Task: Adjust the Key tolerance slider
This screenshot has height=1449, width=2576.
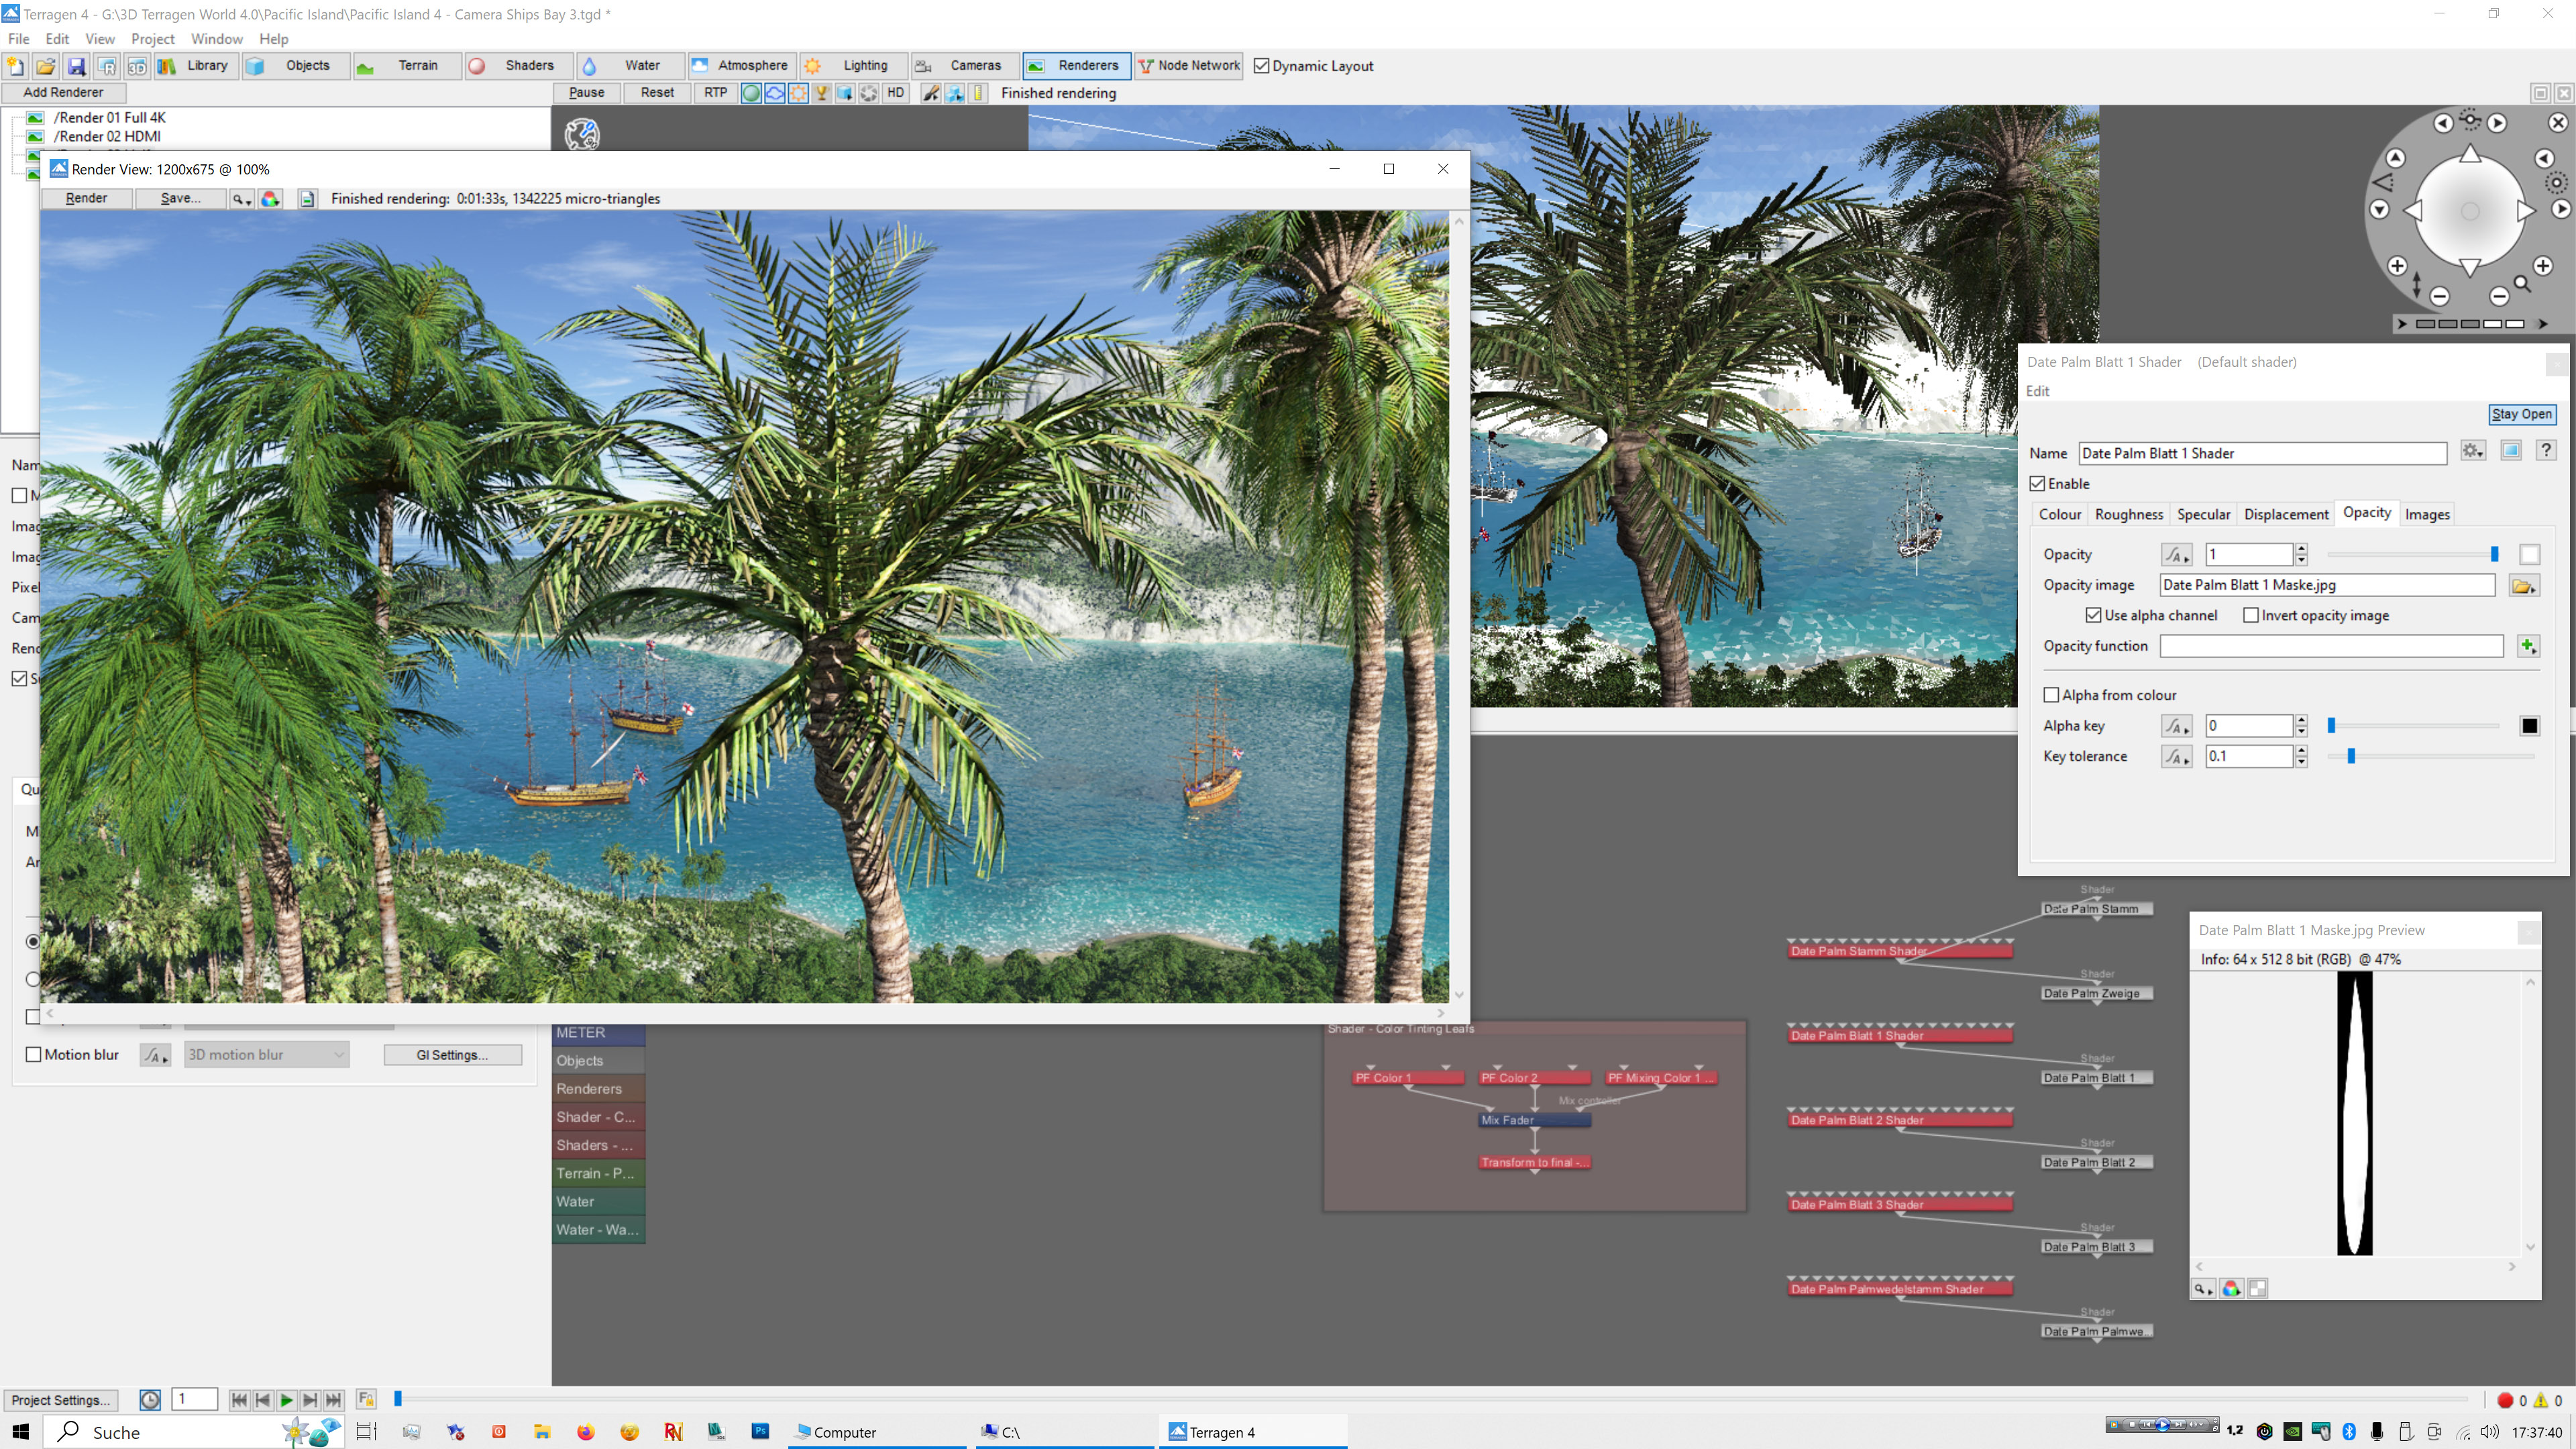Action: [2351, 756]
